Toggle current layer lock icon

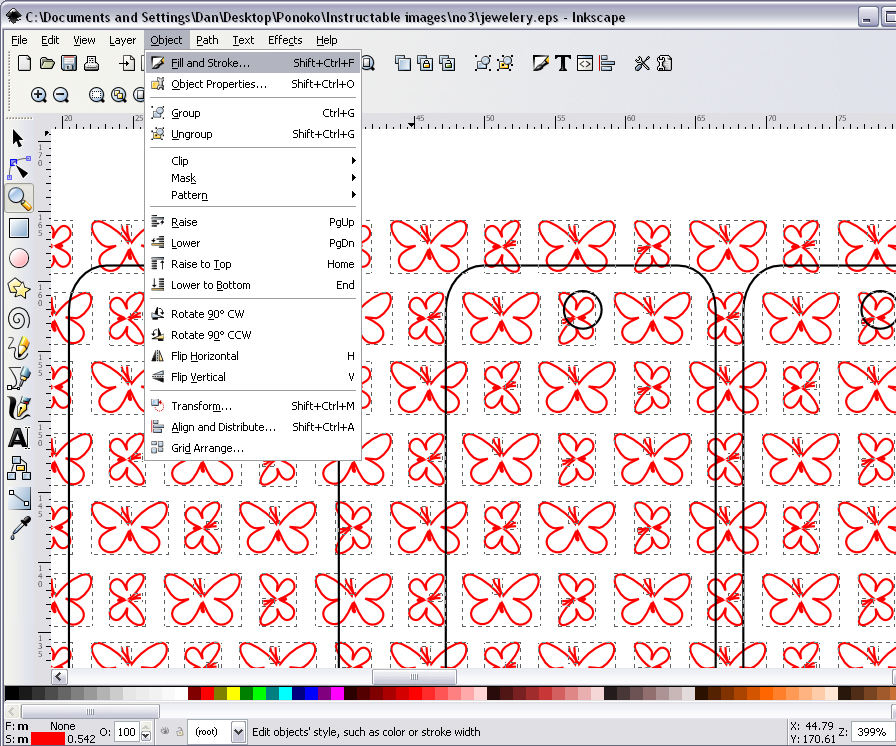(x=179, y=731)
